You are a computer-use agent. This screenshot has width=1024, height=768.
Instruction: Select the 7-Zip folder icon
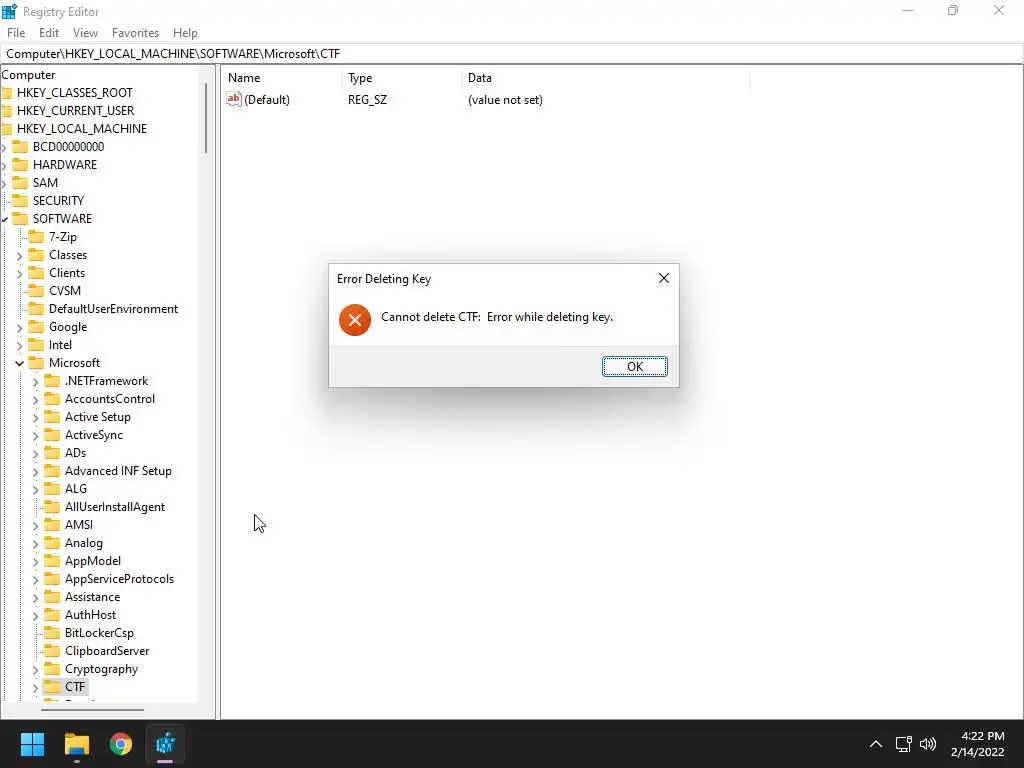coord(37,237)
